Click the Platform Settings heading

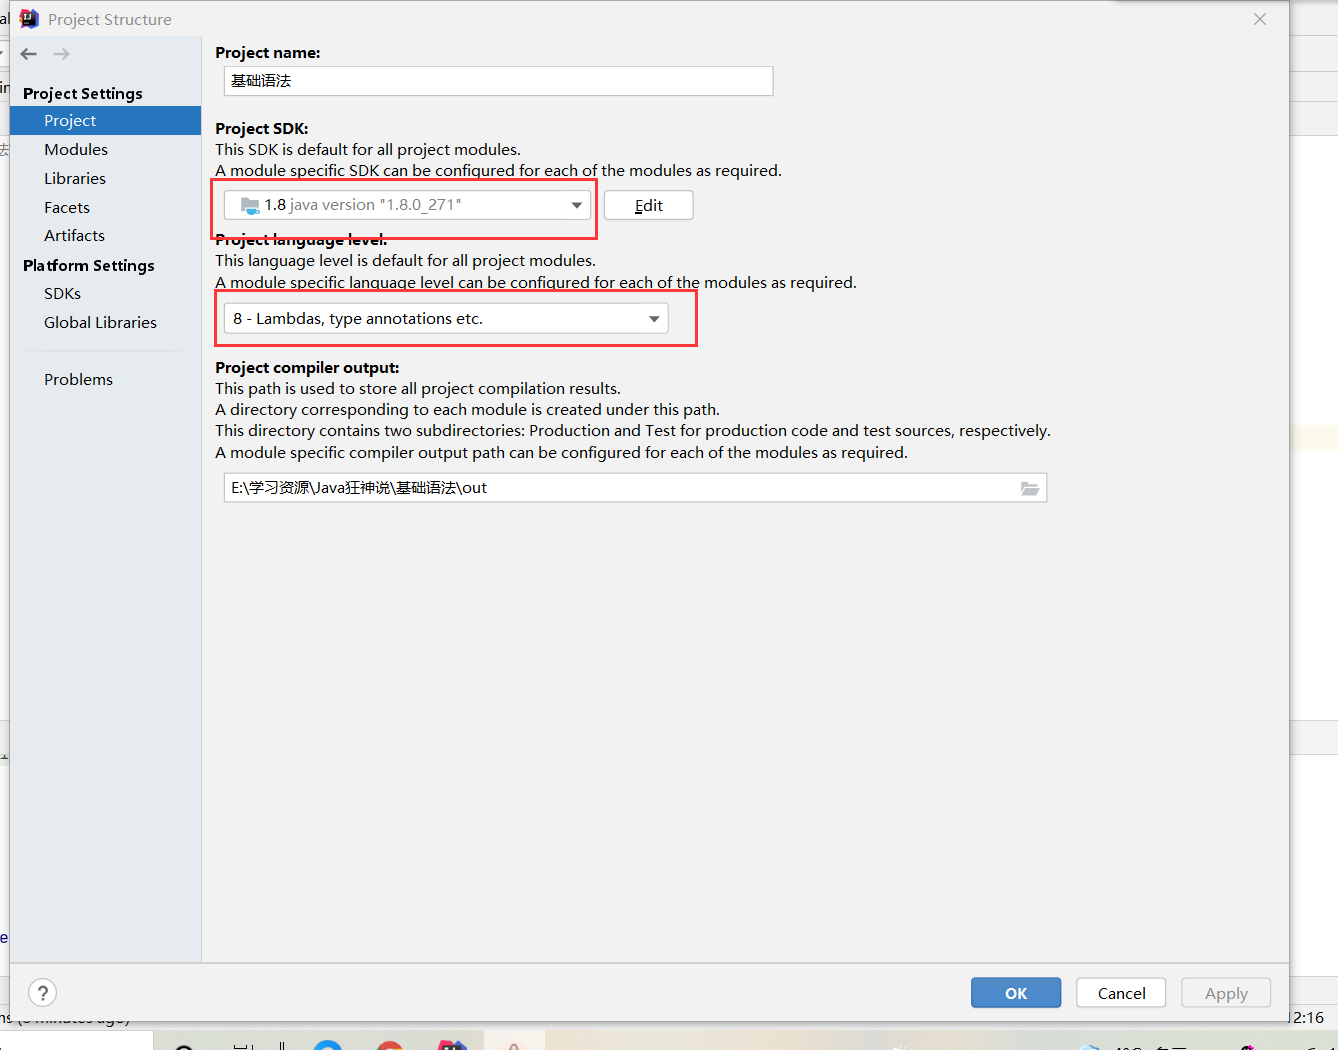[89, 265]
